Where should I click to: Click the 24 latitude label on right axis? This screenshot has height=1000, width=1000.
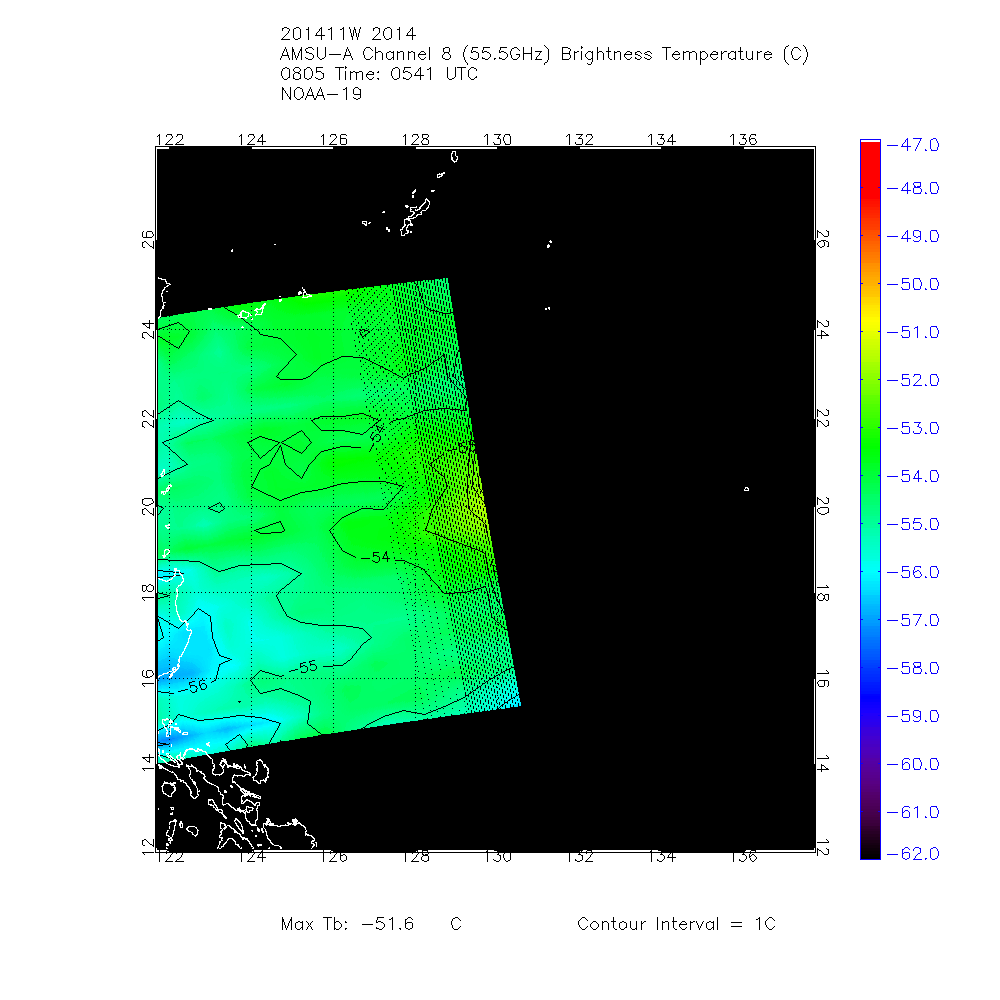click(x=823, y=329)
